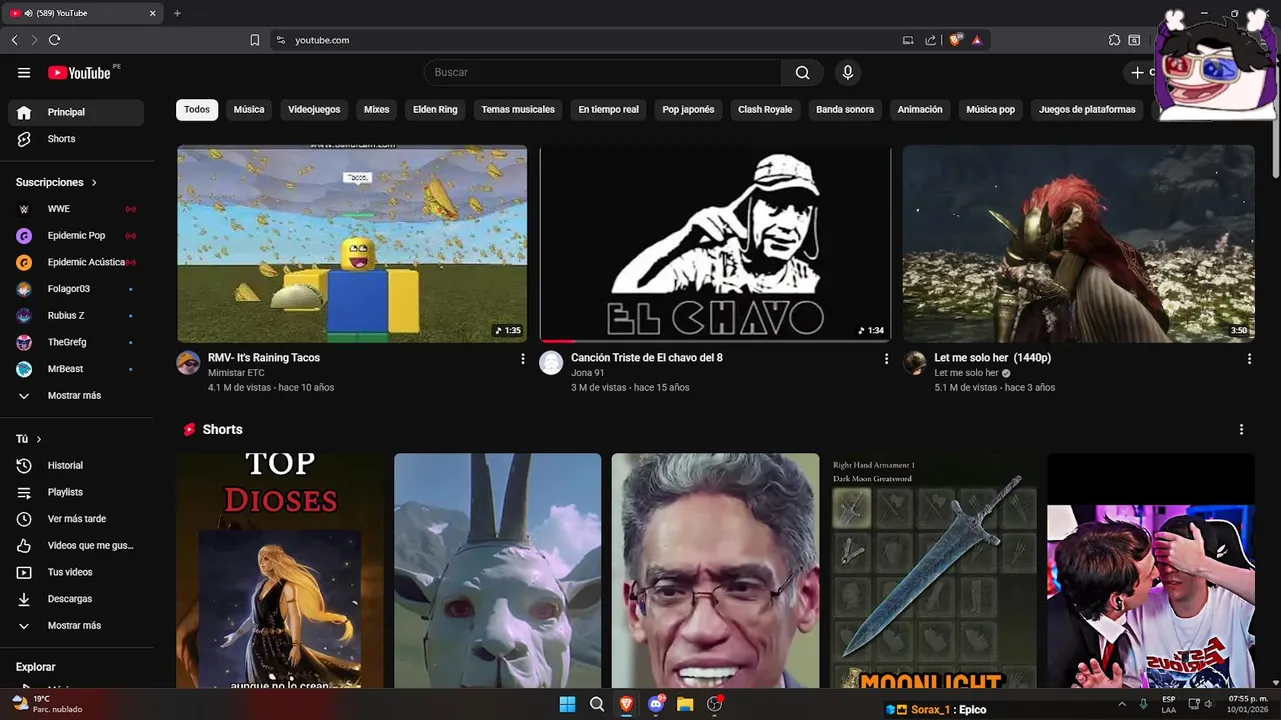Select the Música filter chip
This screenshot has width=1281, height=720.
click(x=249, y=110)
